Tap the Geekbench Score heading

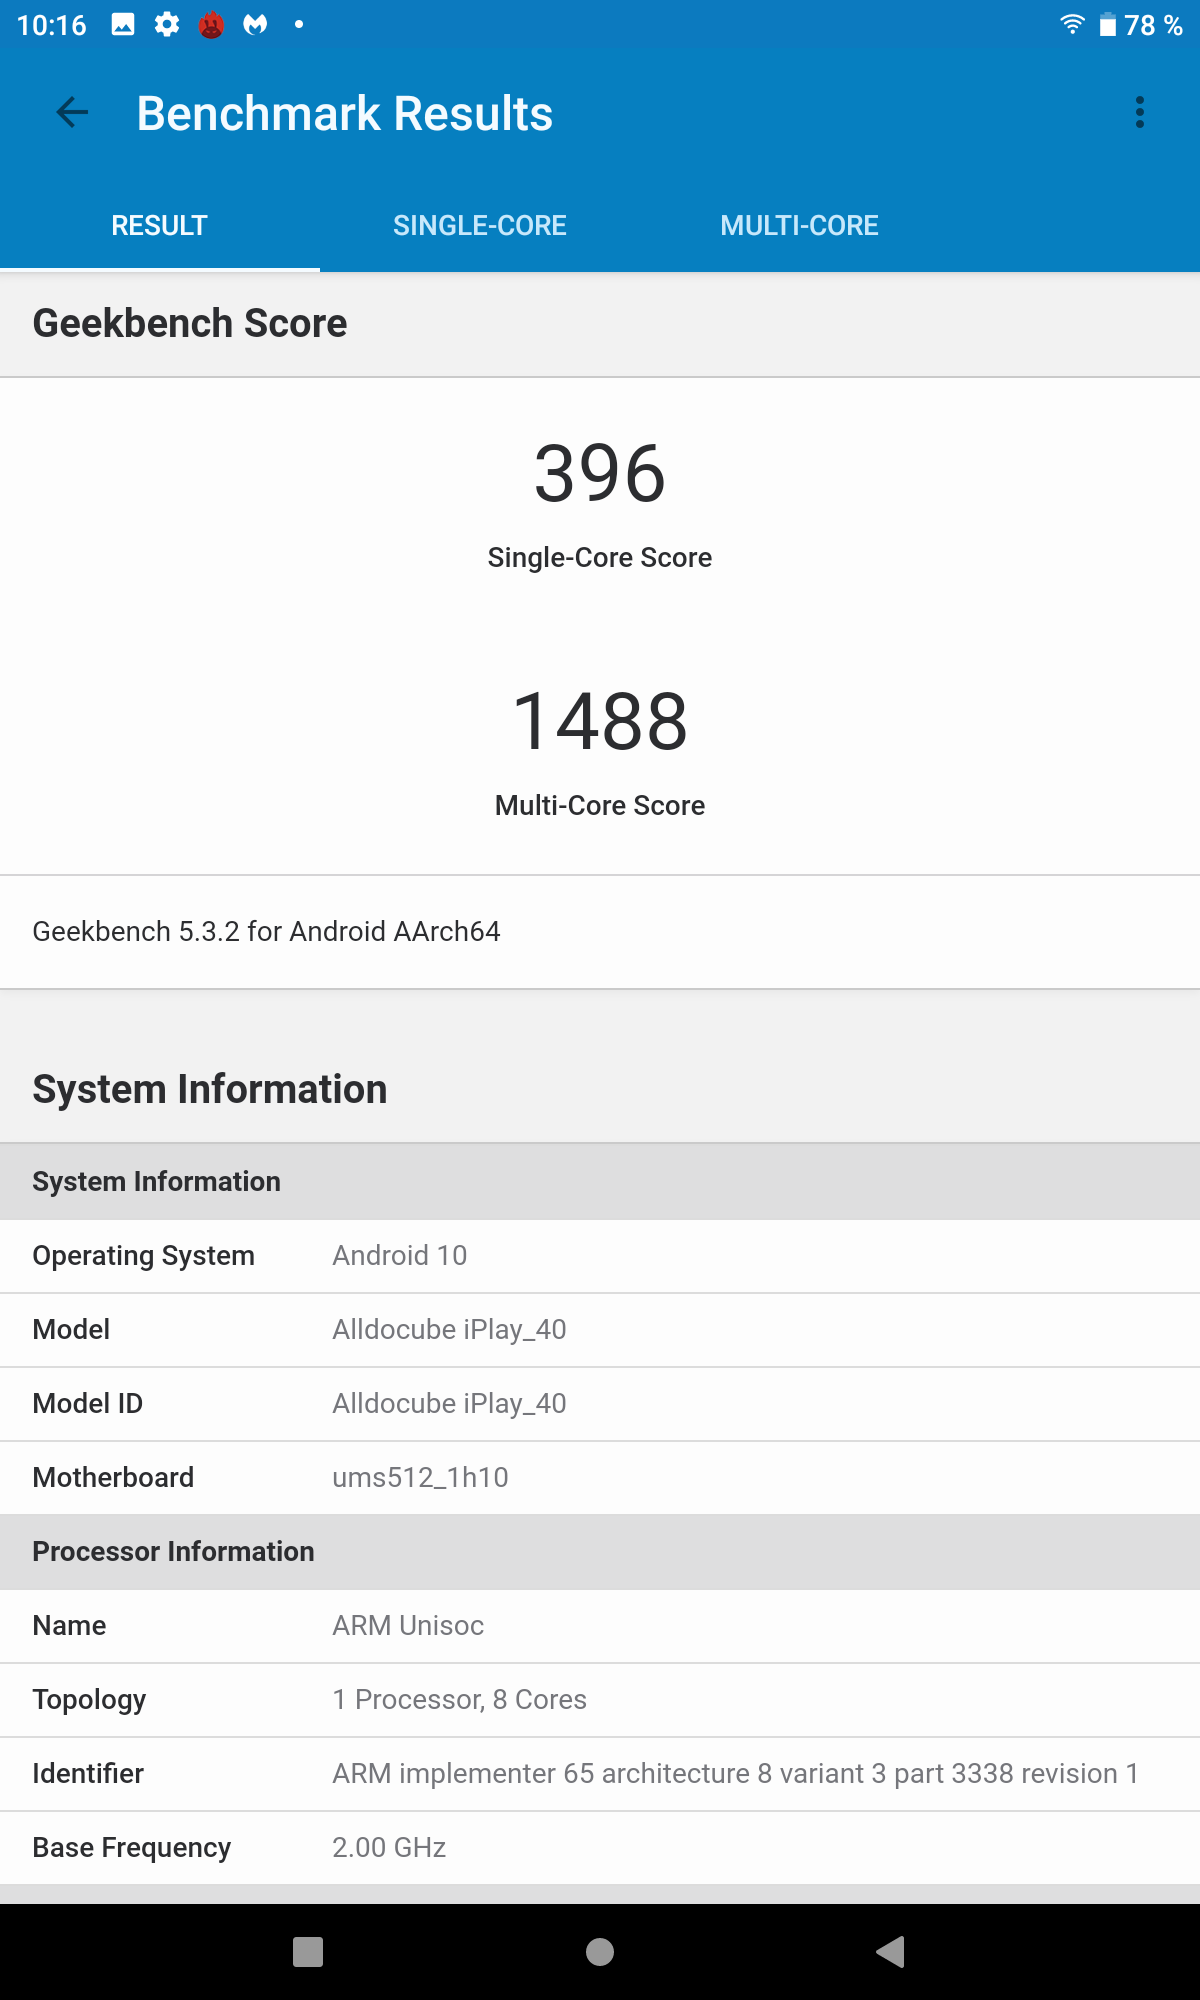click(x=190, y=324)
